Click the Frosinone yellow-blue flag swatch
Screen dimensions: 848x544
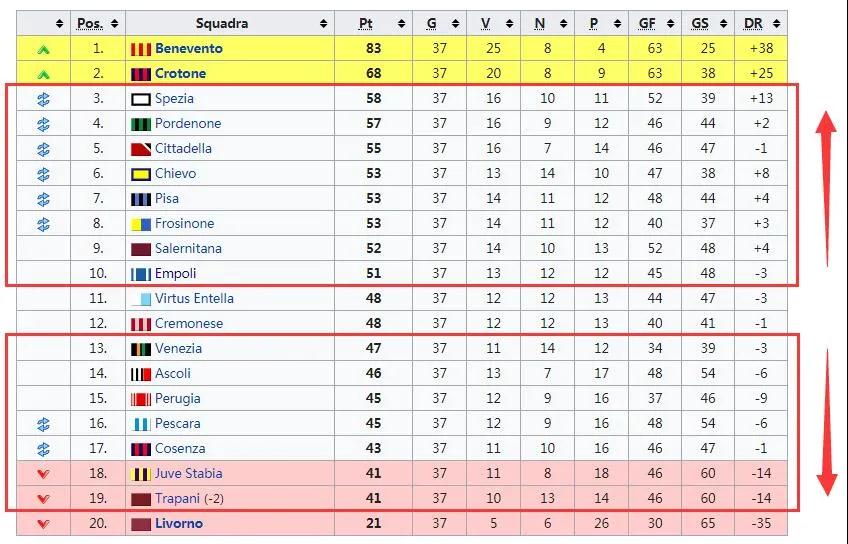[x=141, y=224]
